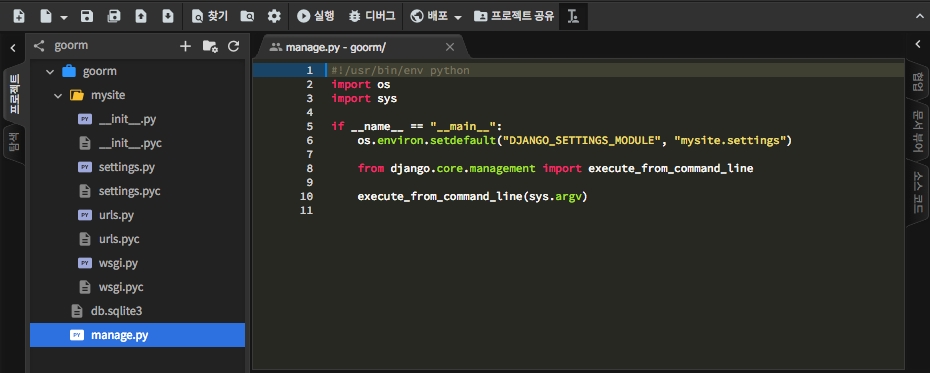Click the 'import sys' code line
Screen dimensions: 930x373
pyautogui.click(x=364, y=98)
